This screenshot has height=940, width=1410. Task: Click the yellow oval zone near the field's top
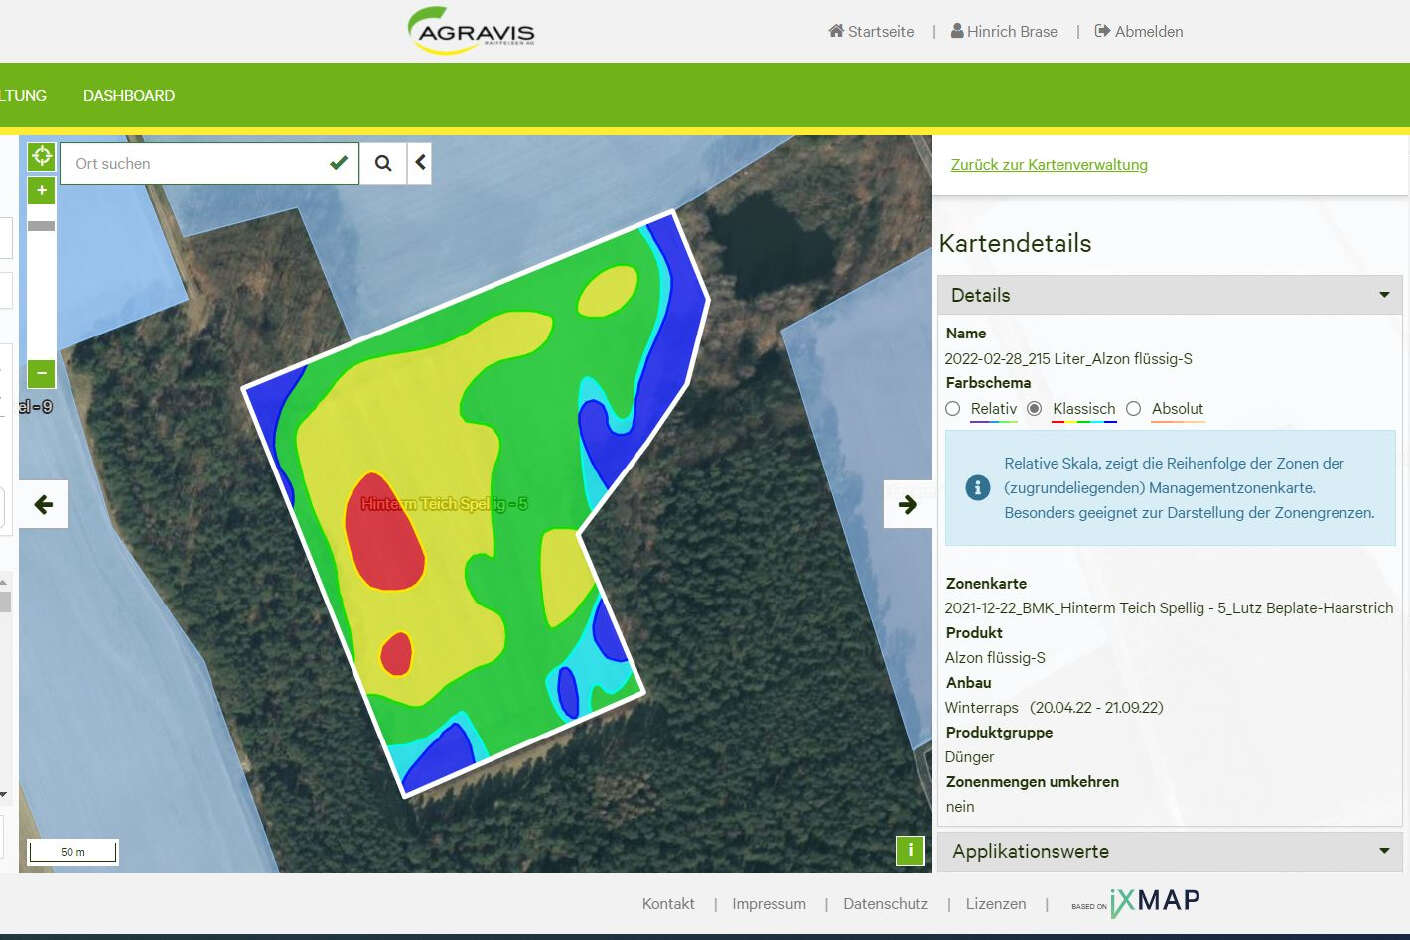[607, 291]
